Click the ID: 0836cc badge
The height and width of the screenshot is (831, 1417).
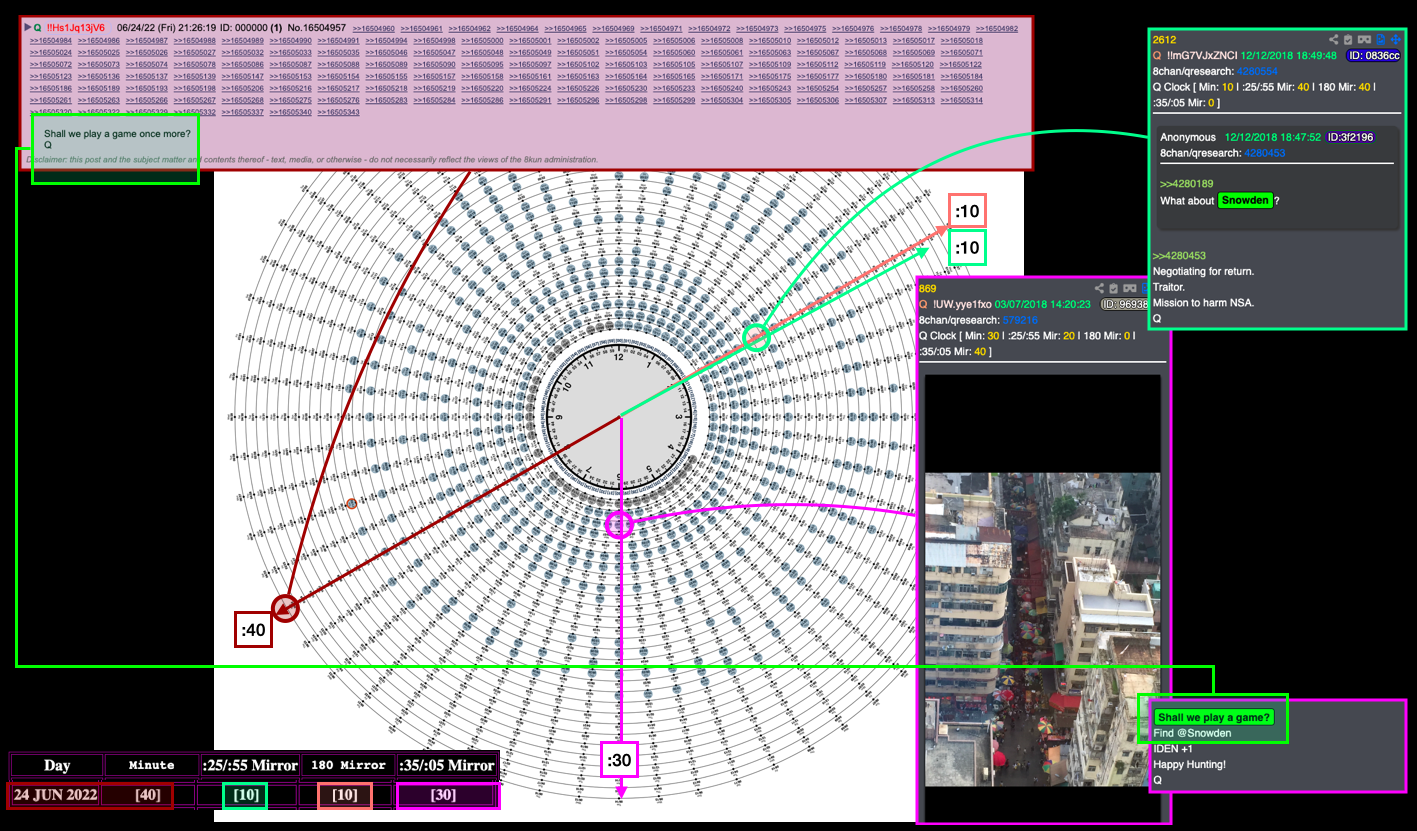[1374, 56]
